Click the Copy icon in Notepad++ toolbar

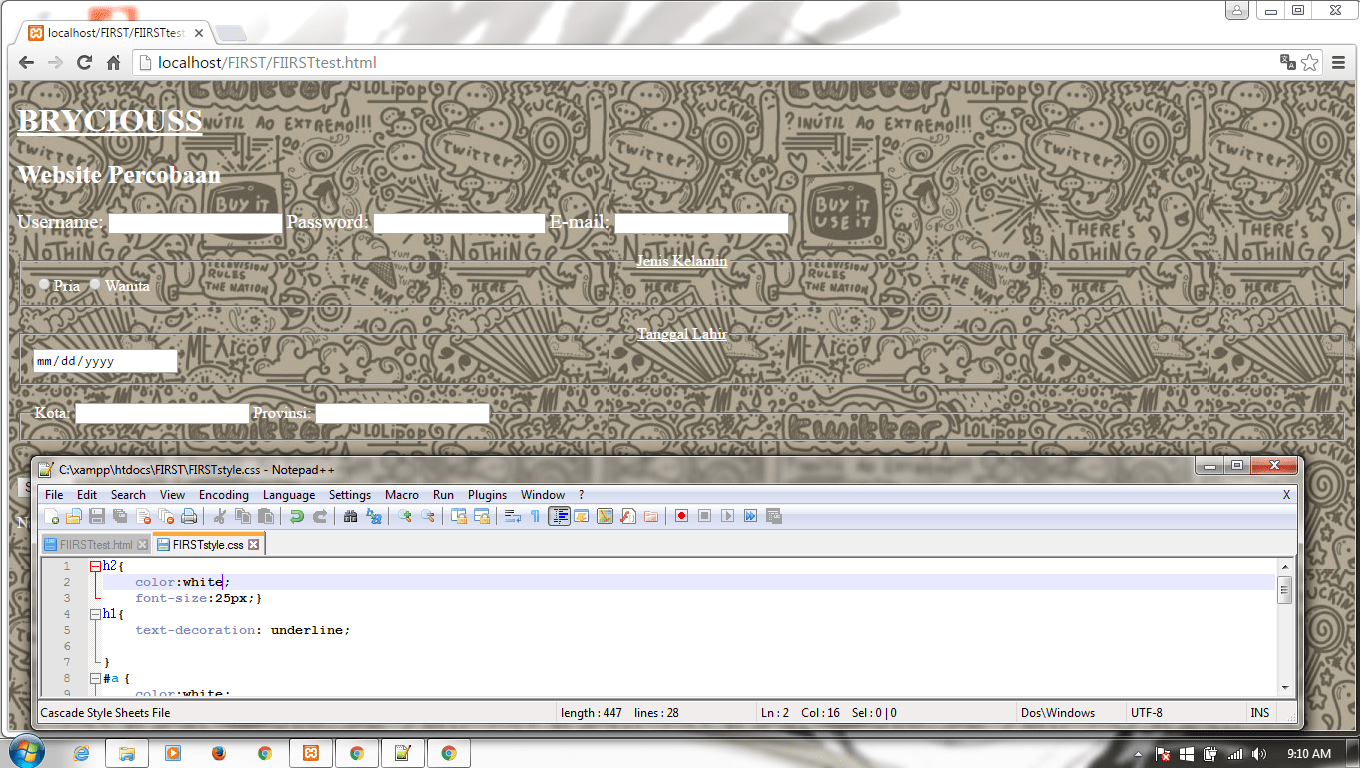243,516
